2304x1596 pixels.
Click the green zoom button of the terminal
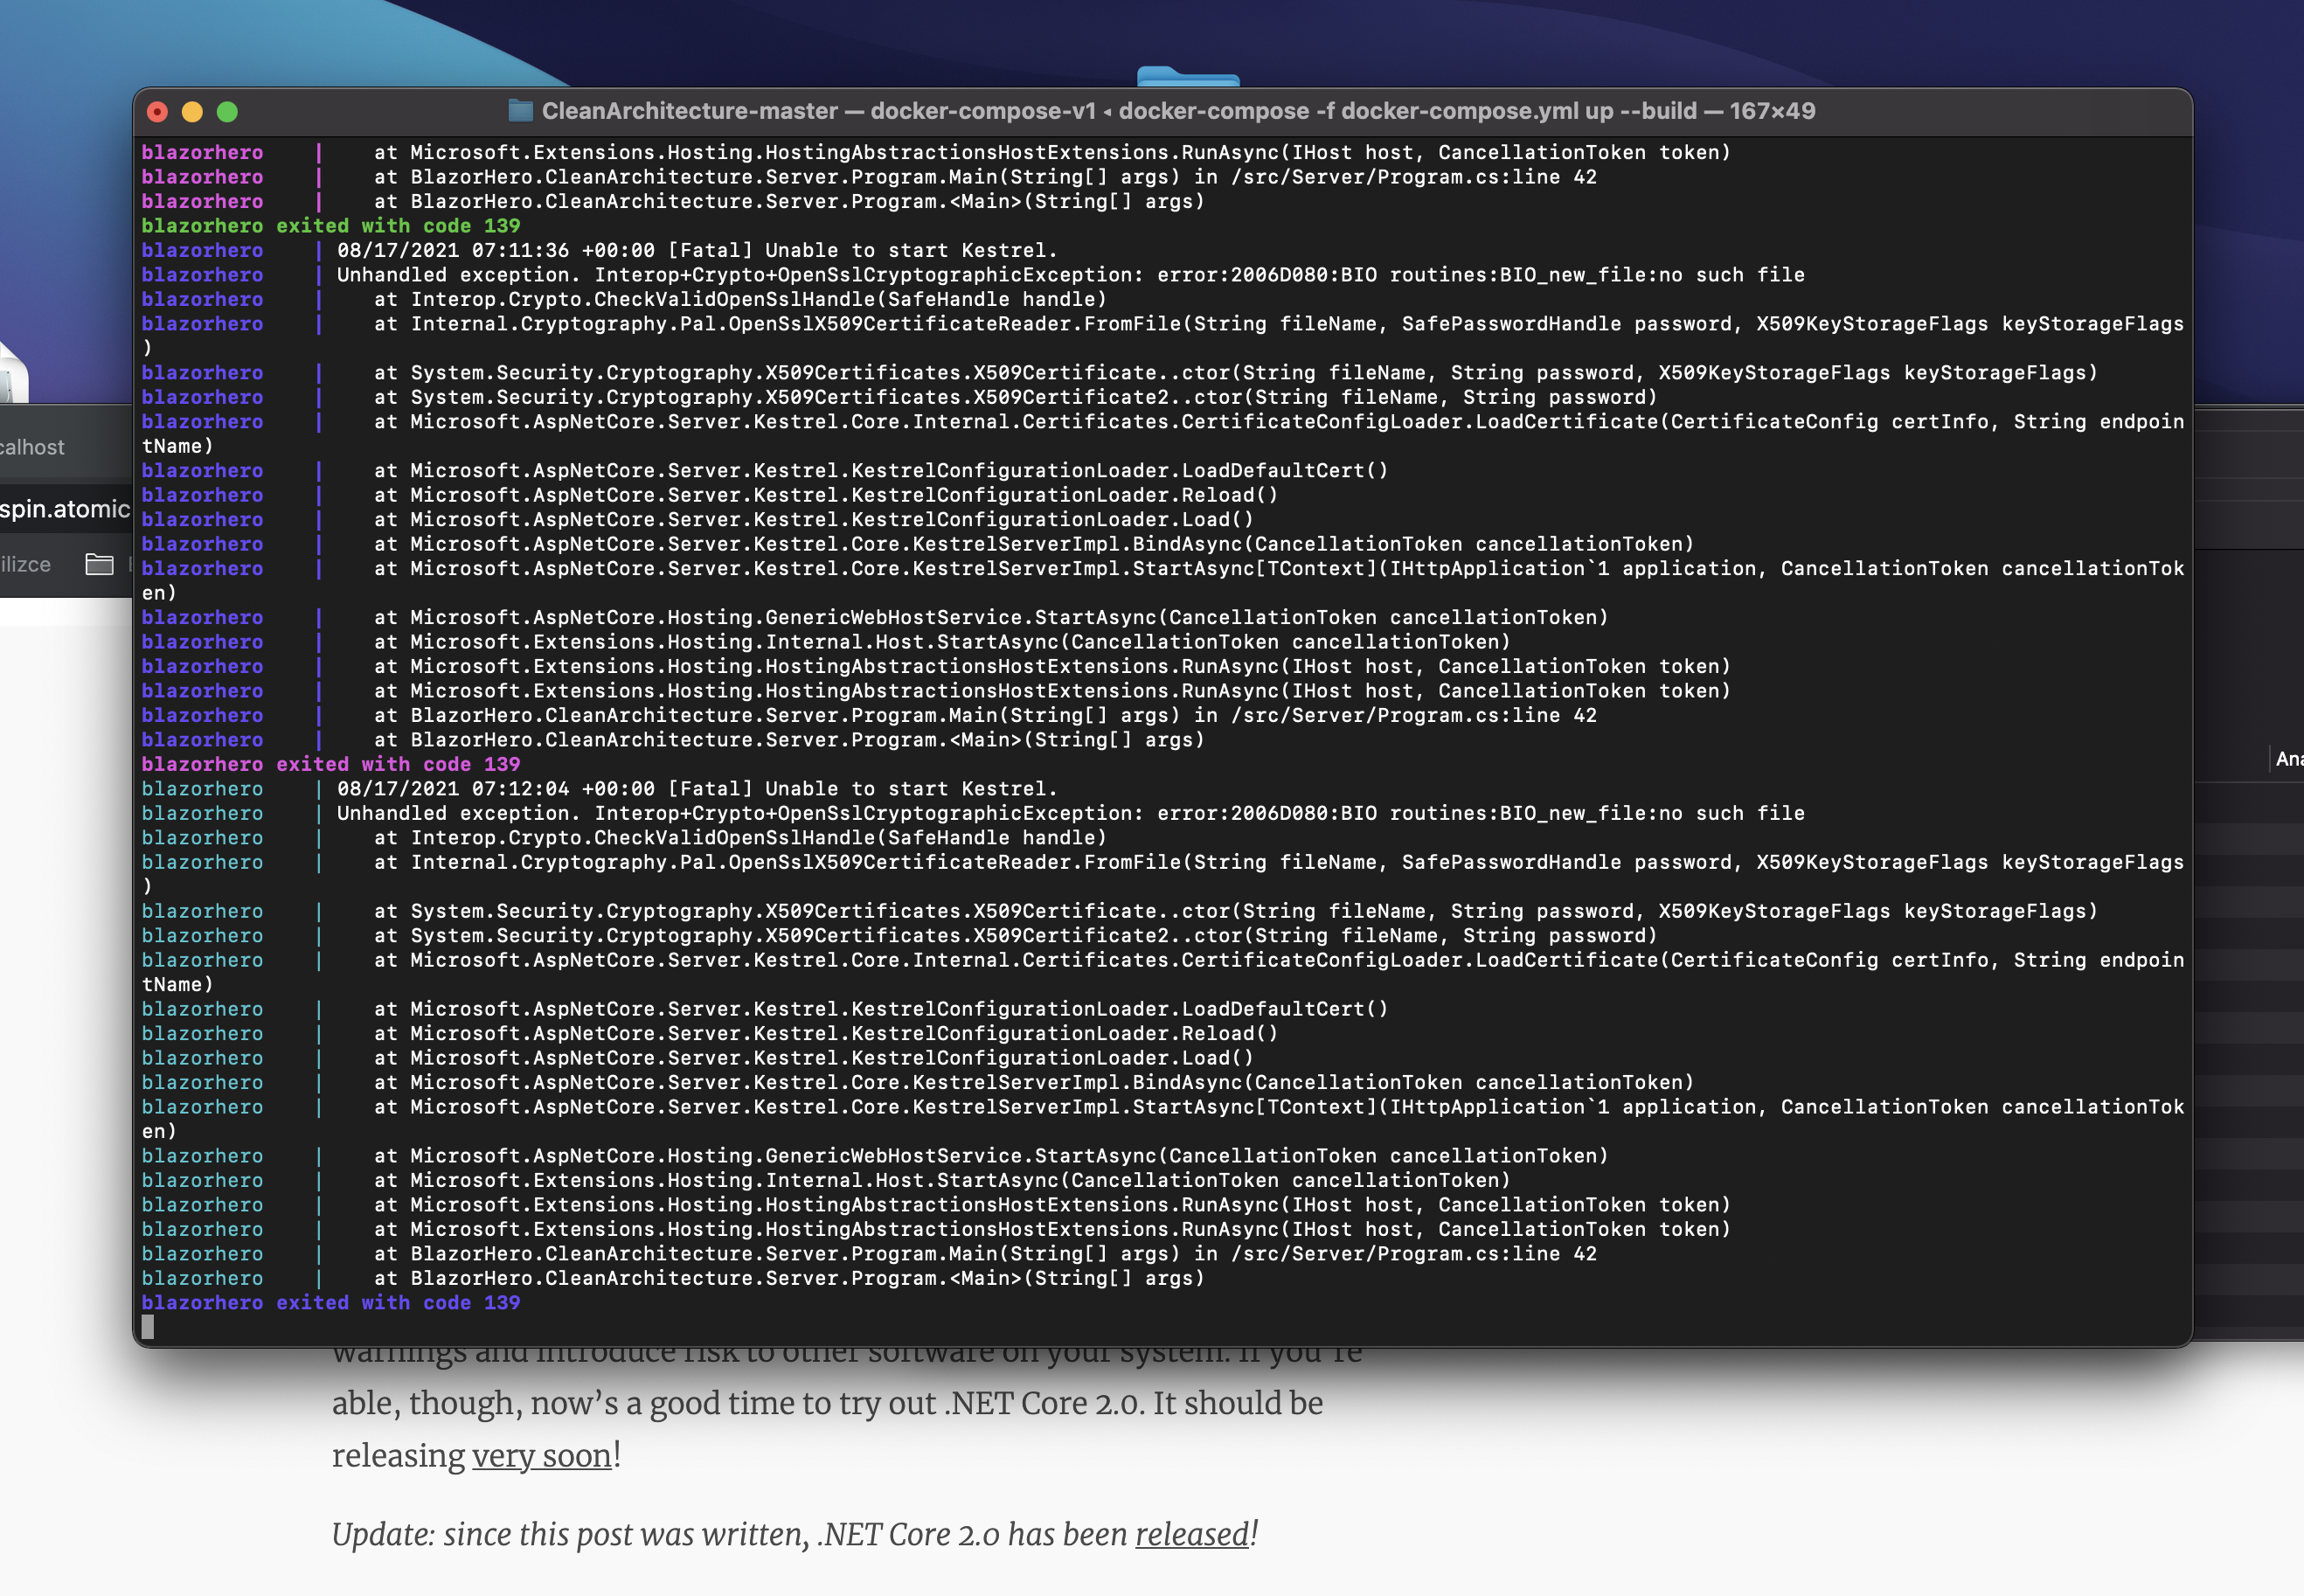coord(228,112)
